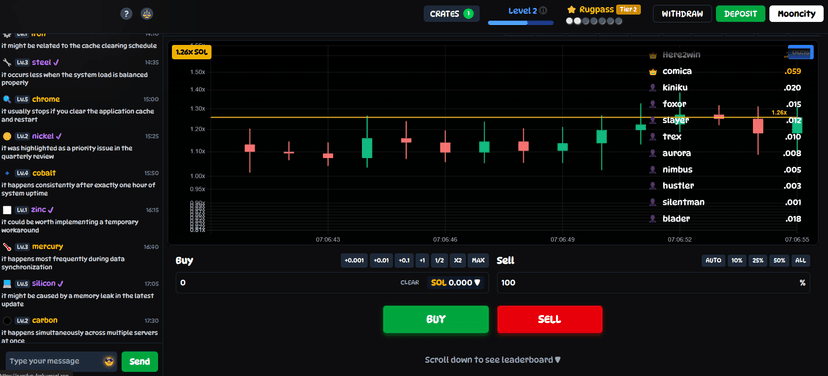Click the DEPOSIT button

(x=740, y=14)
